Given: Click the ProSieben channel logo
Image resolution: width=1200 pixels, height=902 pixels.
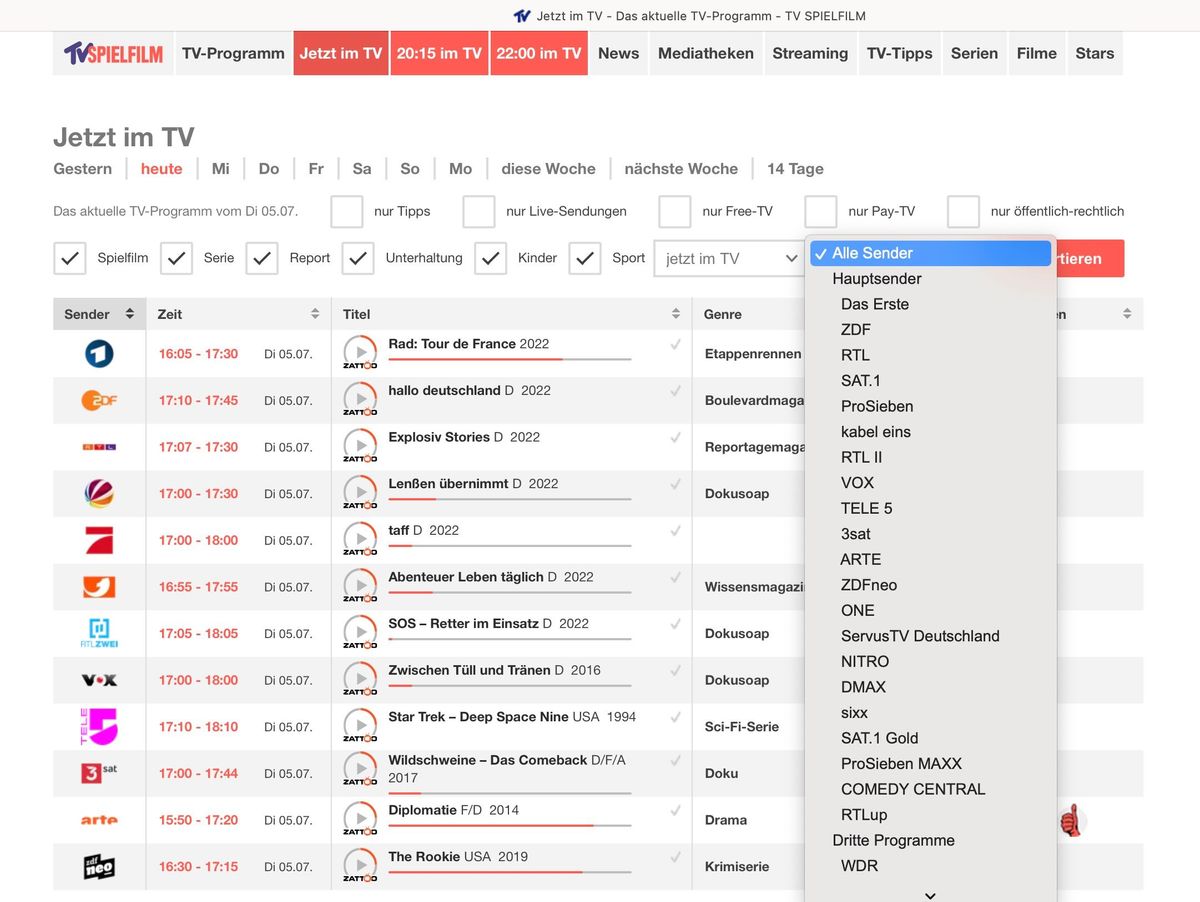Looking at the screenshot, I should pyautogui.click(x=99, y=540).
